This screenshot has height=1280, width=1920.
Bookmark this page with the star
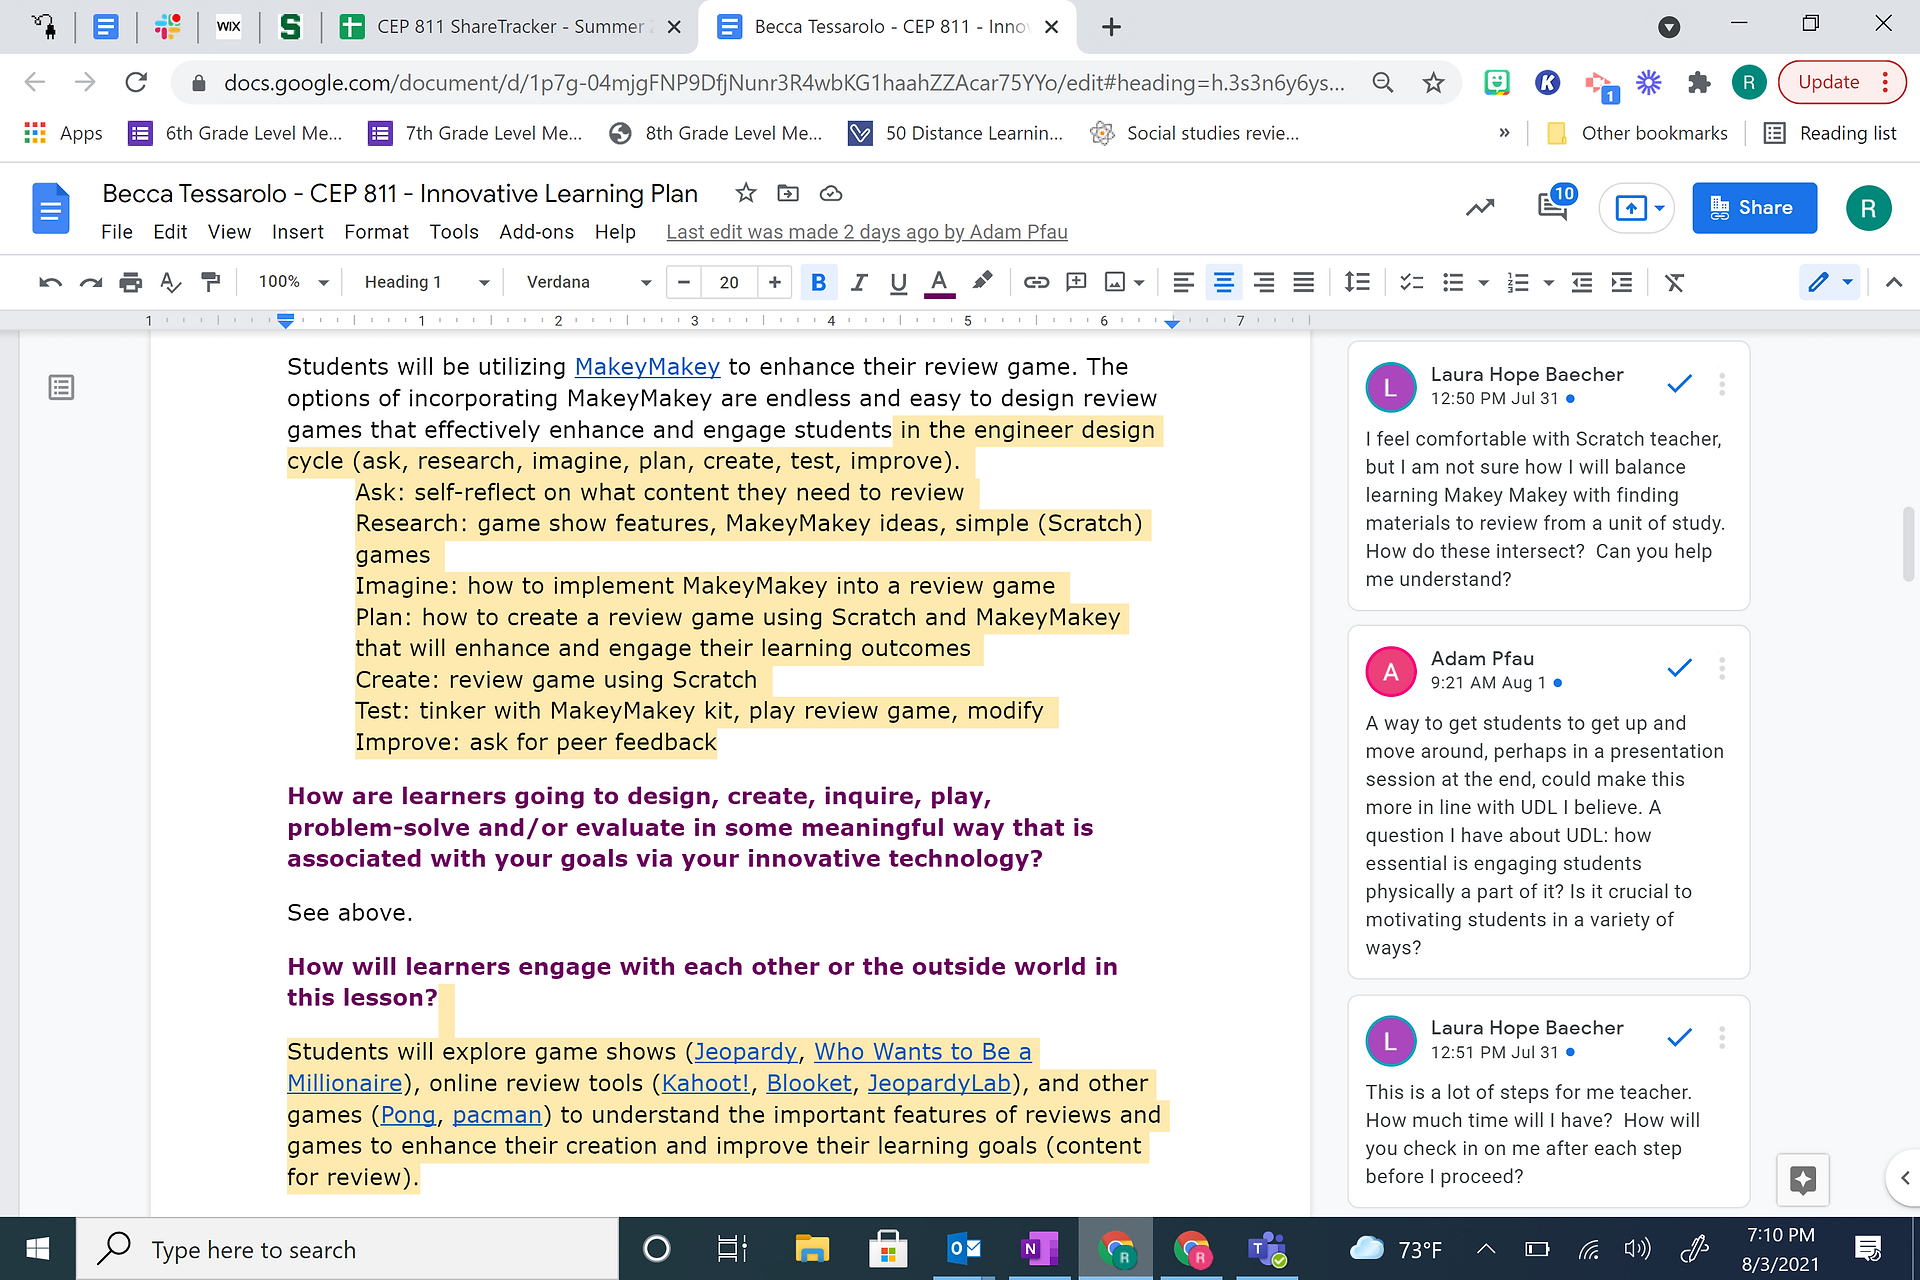[1433, 82]
